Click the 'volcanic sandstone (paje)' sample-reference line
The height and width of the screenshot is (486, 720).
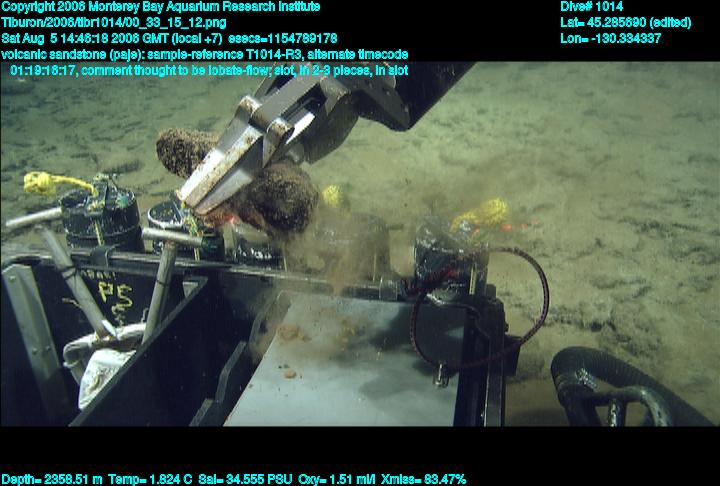[204, 55]
